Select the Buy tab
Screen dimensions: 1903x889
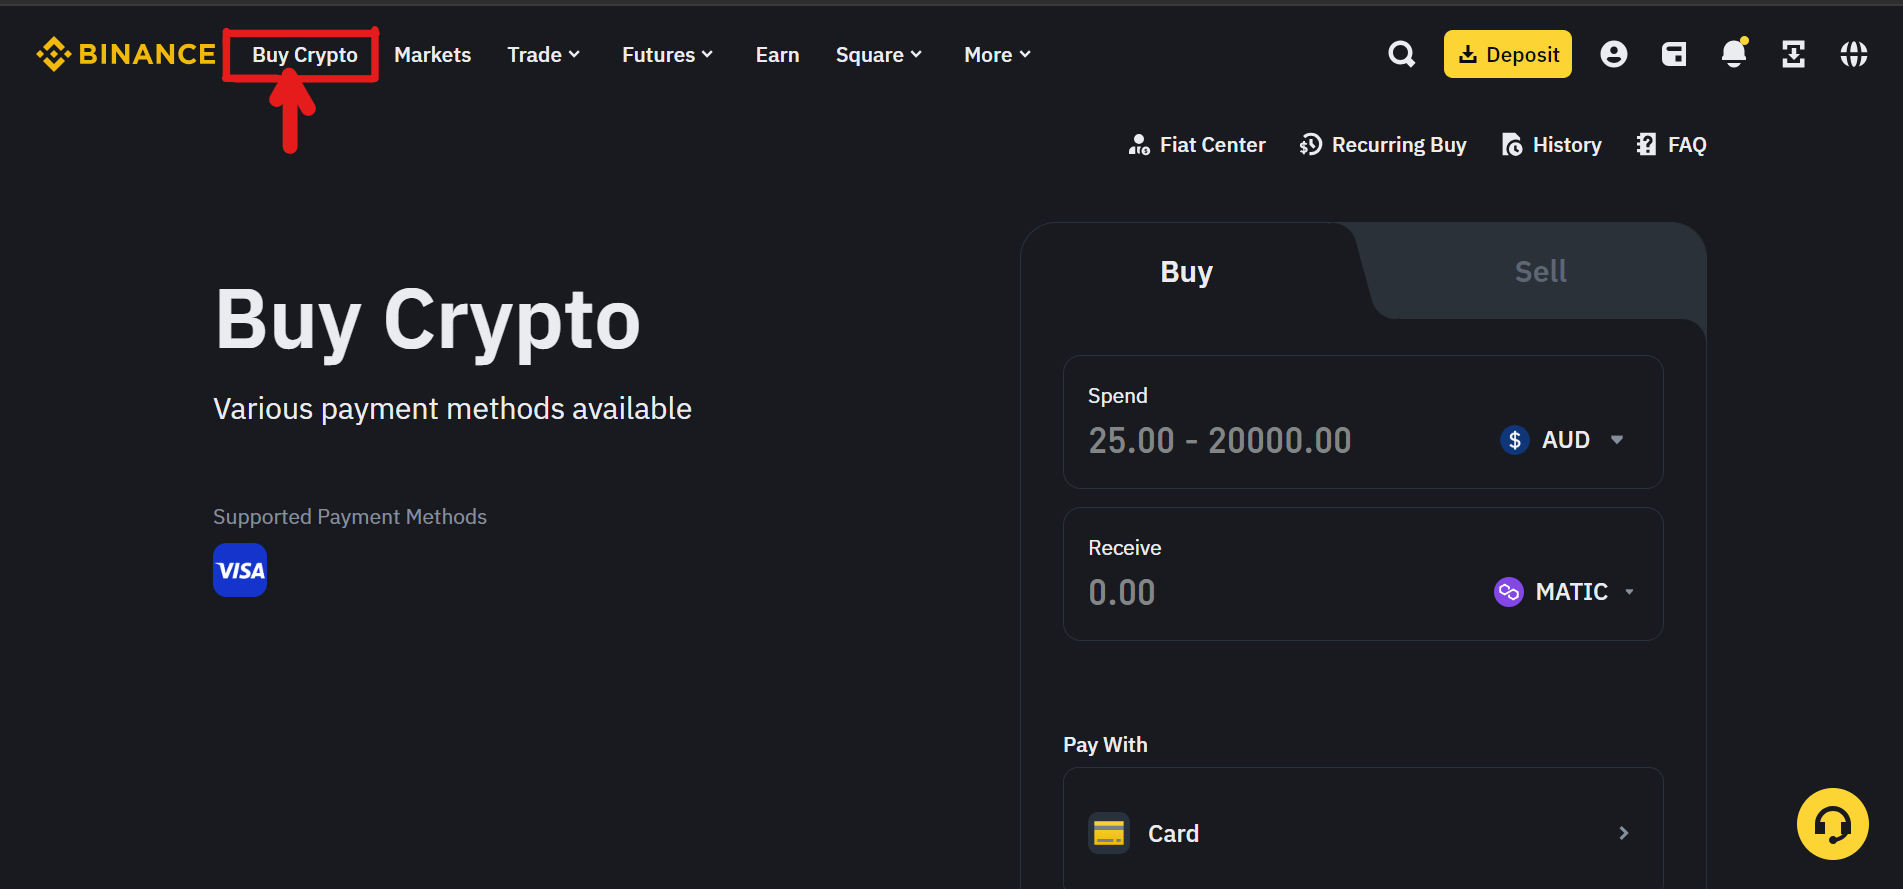point(1187,271)
